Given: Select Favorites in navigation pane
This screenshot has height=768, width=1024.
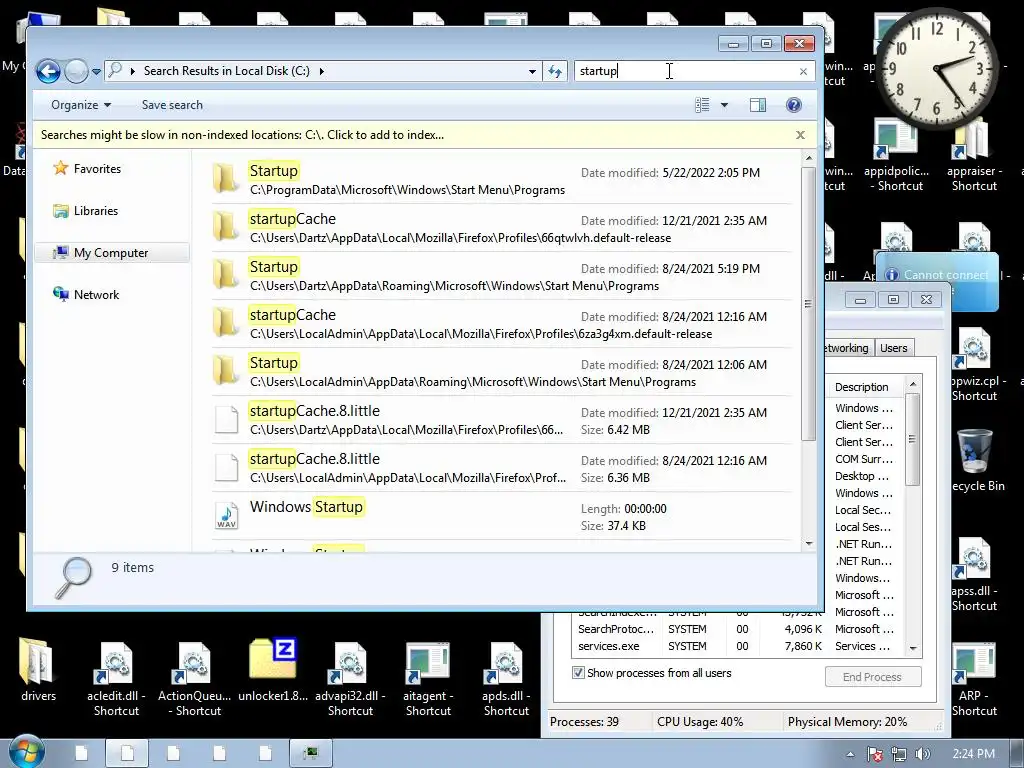Looking at the screenshot, I should click(x=97, y=168).
